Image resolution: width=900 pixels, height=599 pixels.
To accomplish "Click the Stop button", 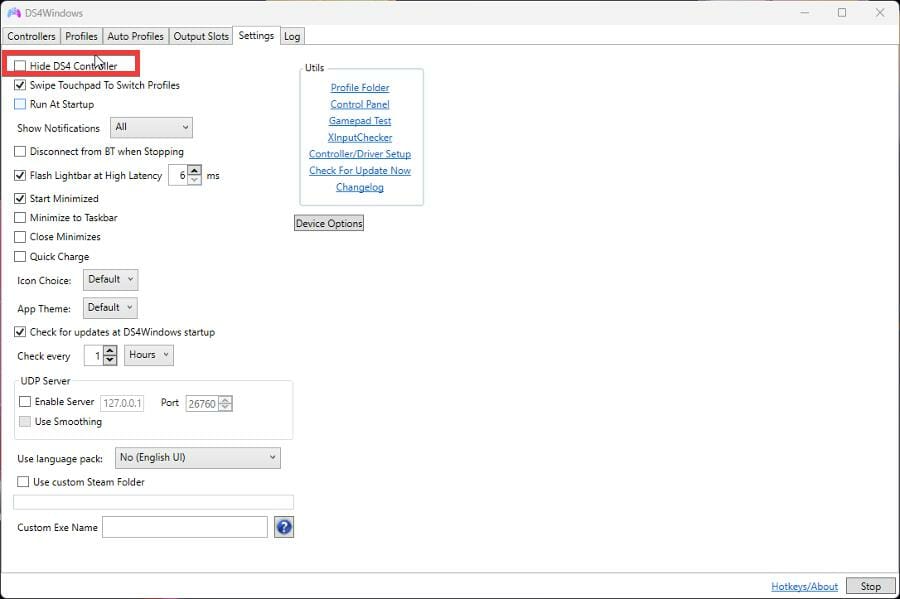I will click(x=871, y=586).
